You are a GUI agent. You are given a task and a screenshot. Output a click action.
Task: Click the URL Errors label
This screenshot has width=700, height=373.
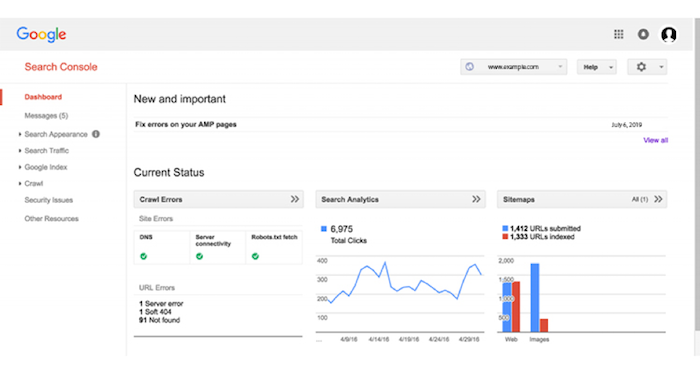(x=157, y=288)
